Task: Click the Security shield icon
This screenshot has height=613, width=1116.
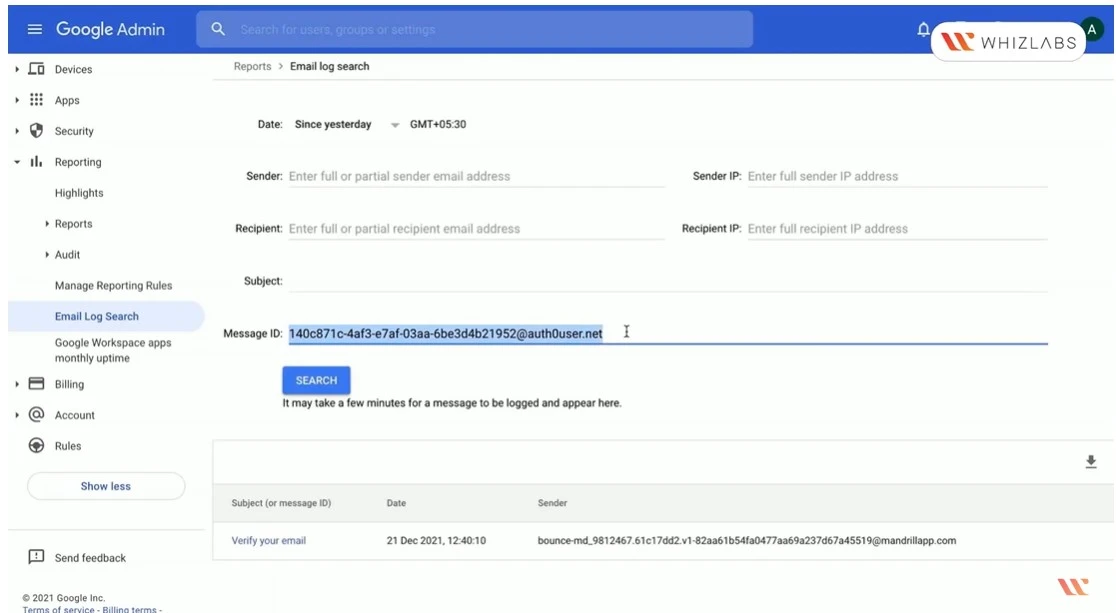Action: pyautogui.click(x=36, y=130)
